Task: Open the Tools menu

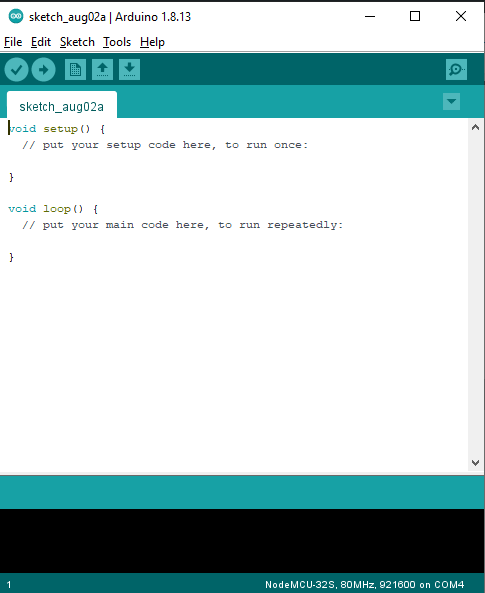Action: [117, 42]
